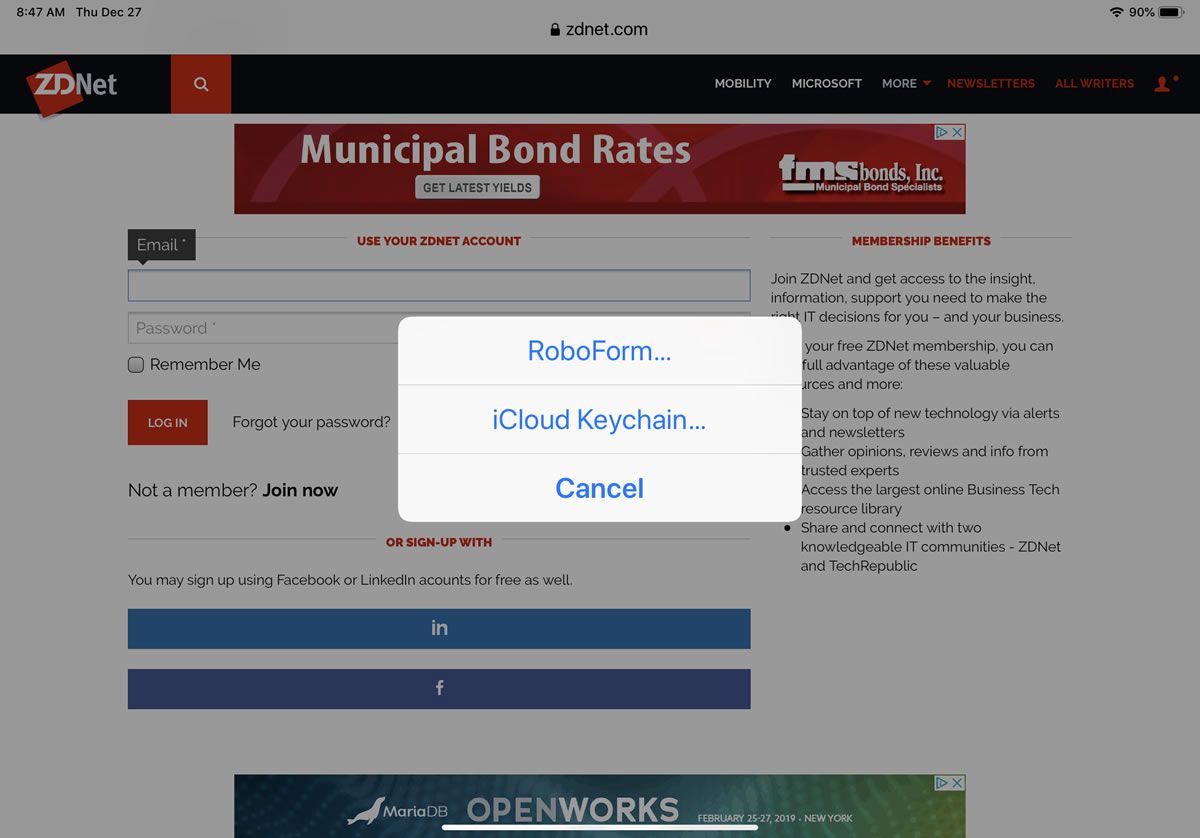Screen dimensions: 1200x838
Task: Close the MariaDB OpenWorks ad
Action: click(x=957, y=783)
